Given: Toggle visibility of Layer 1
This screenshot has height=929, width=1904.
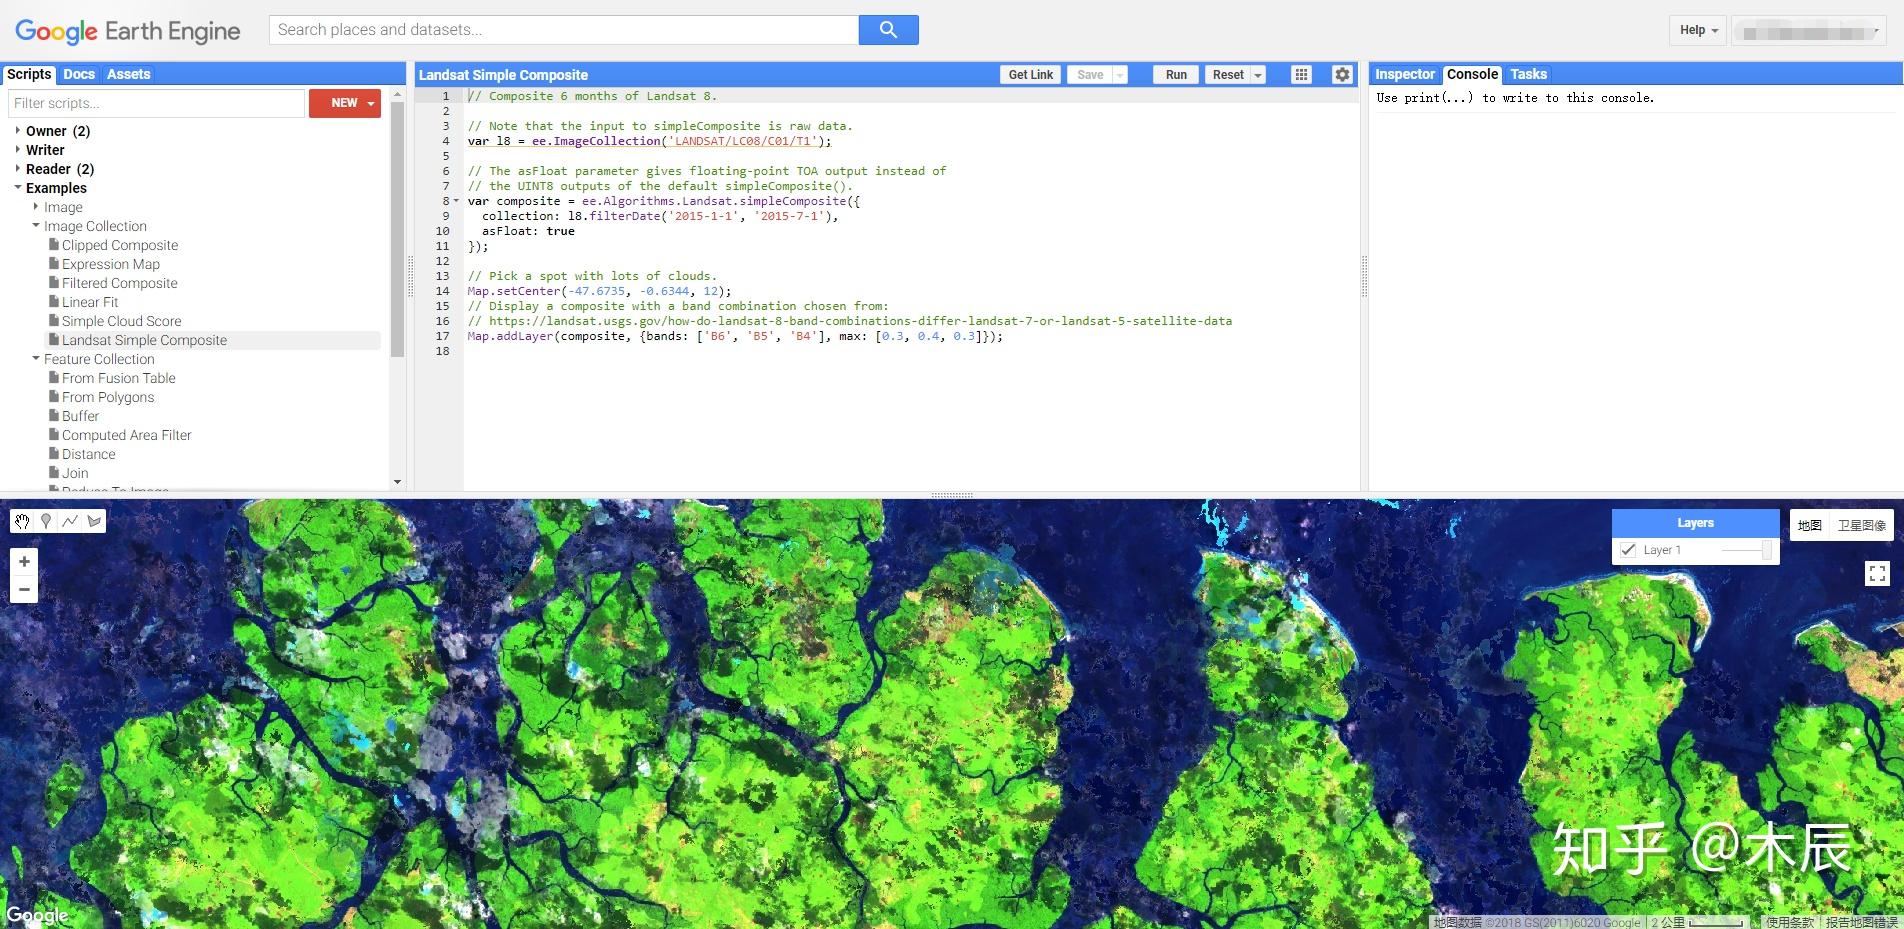Looking at the screenshot, I should coord(1628,549).
